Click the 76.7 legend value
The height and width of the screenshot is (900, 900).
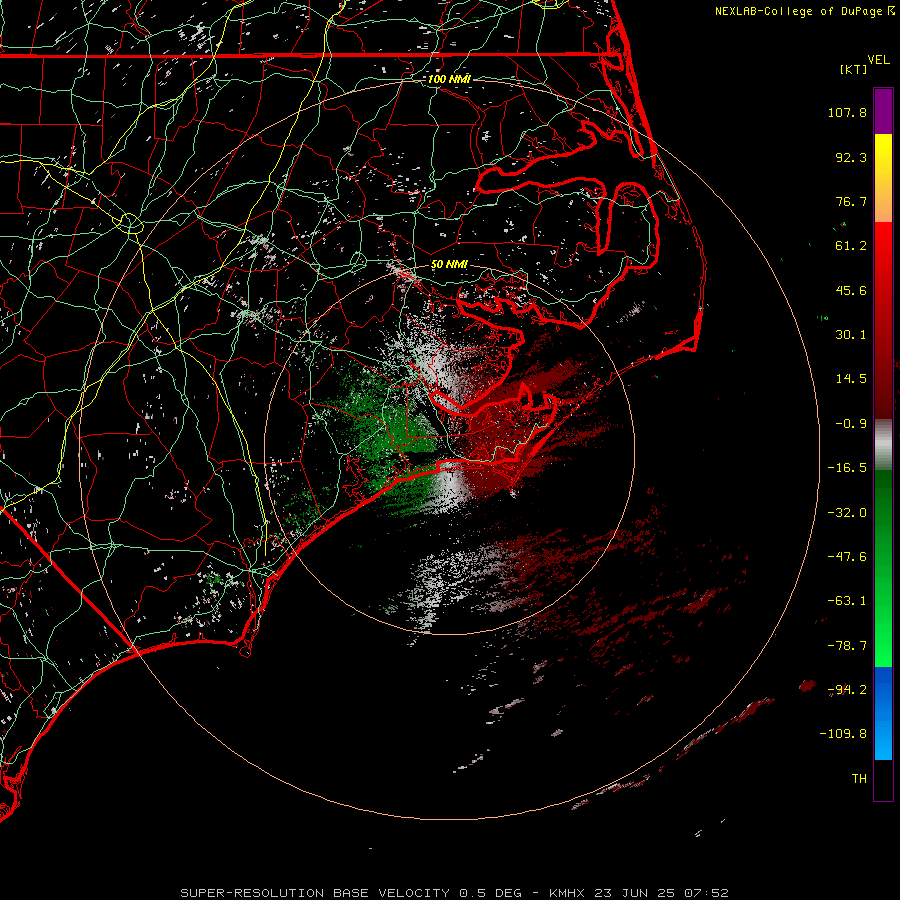pyautogui.click(x=851, y=201)
